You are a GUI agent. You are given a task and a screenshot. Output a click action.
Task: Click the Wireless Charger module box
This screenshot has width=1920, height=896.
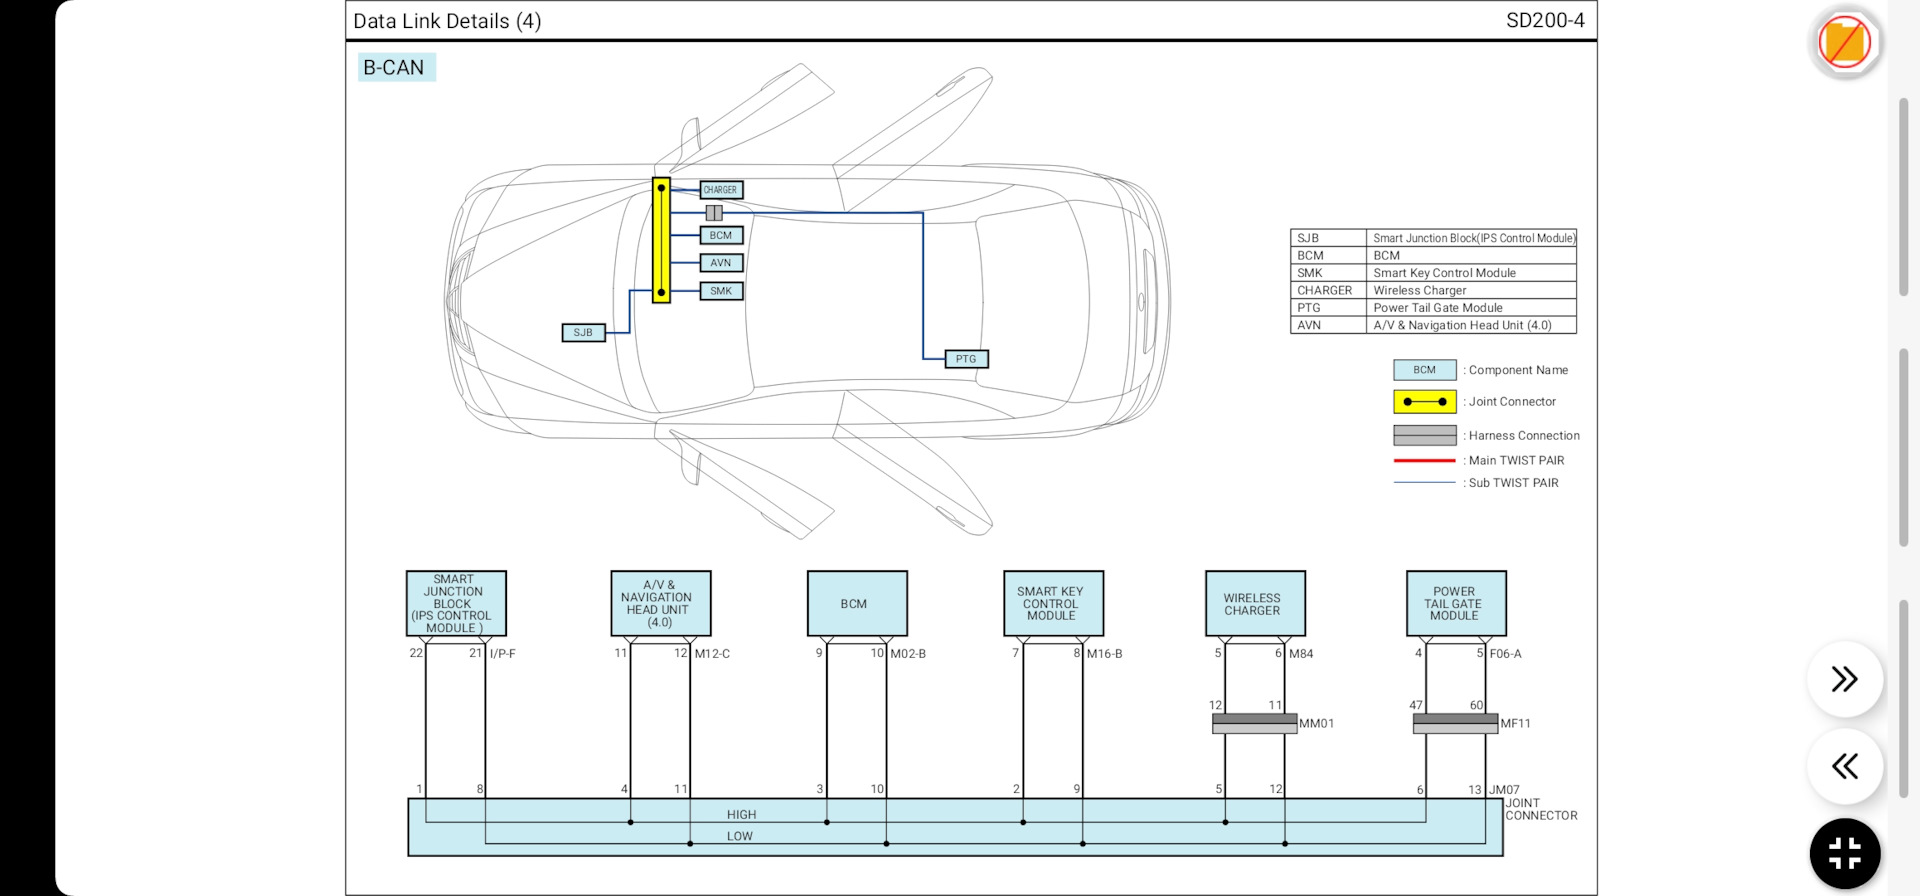tap(1254, 603)
